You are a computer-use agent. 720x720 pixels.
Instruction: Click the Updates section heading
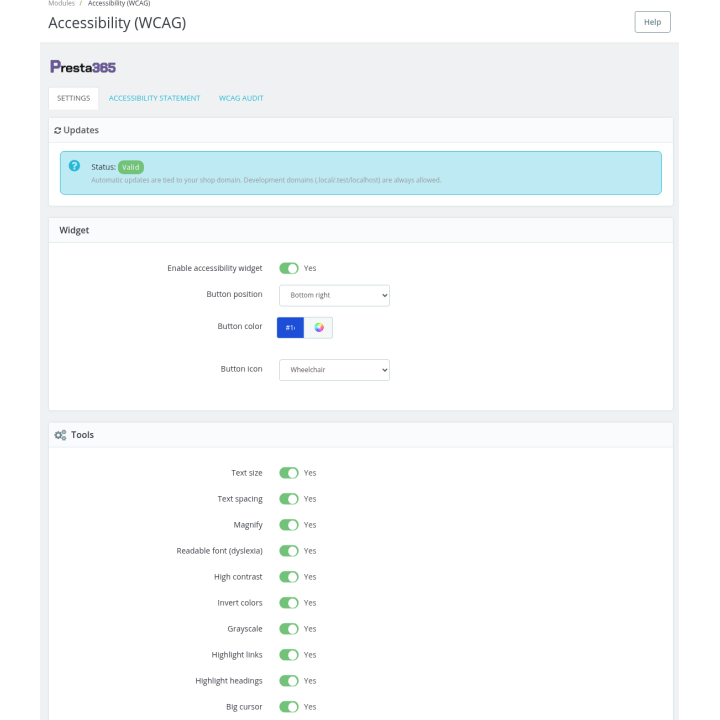click(x=81, y=130)
